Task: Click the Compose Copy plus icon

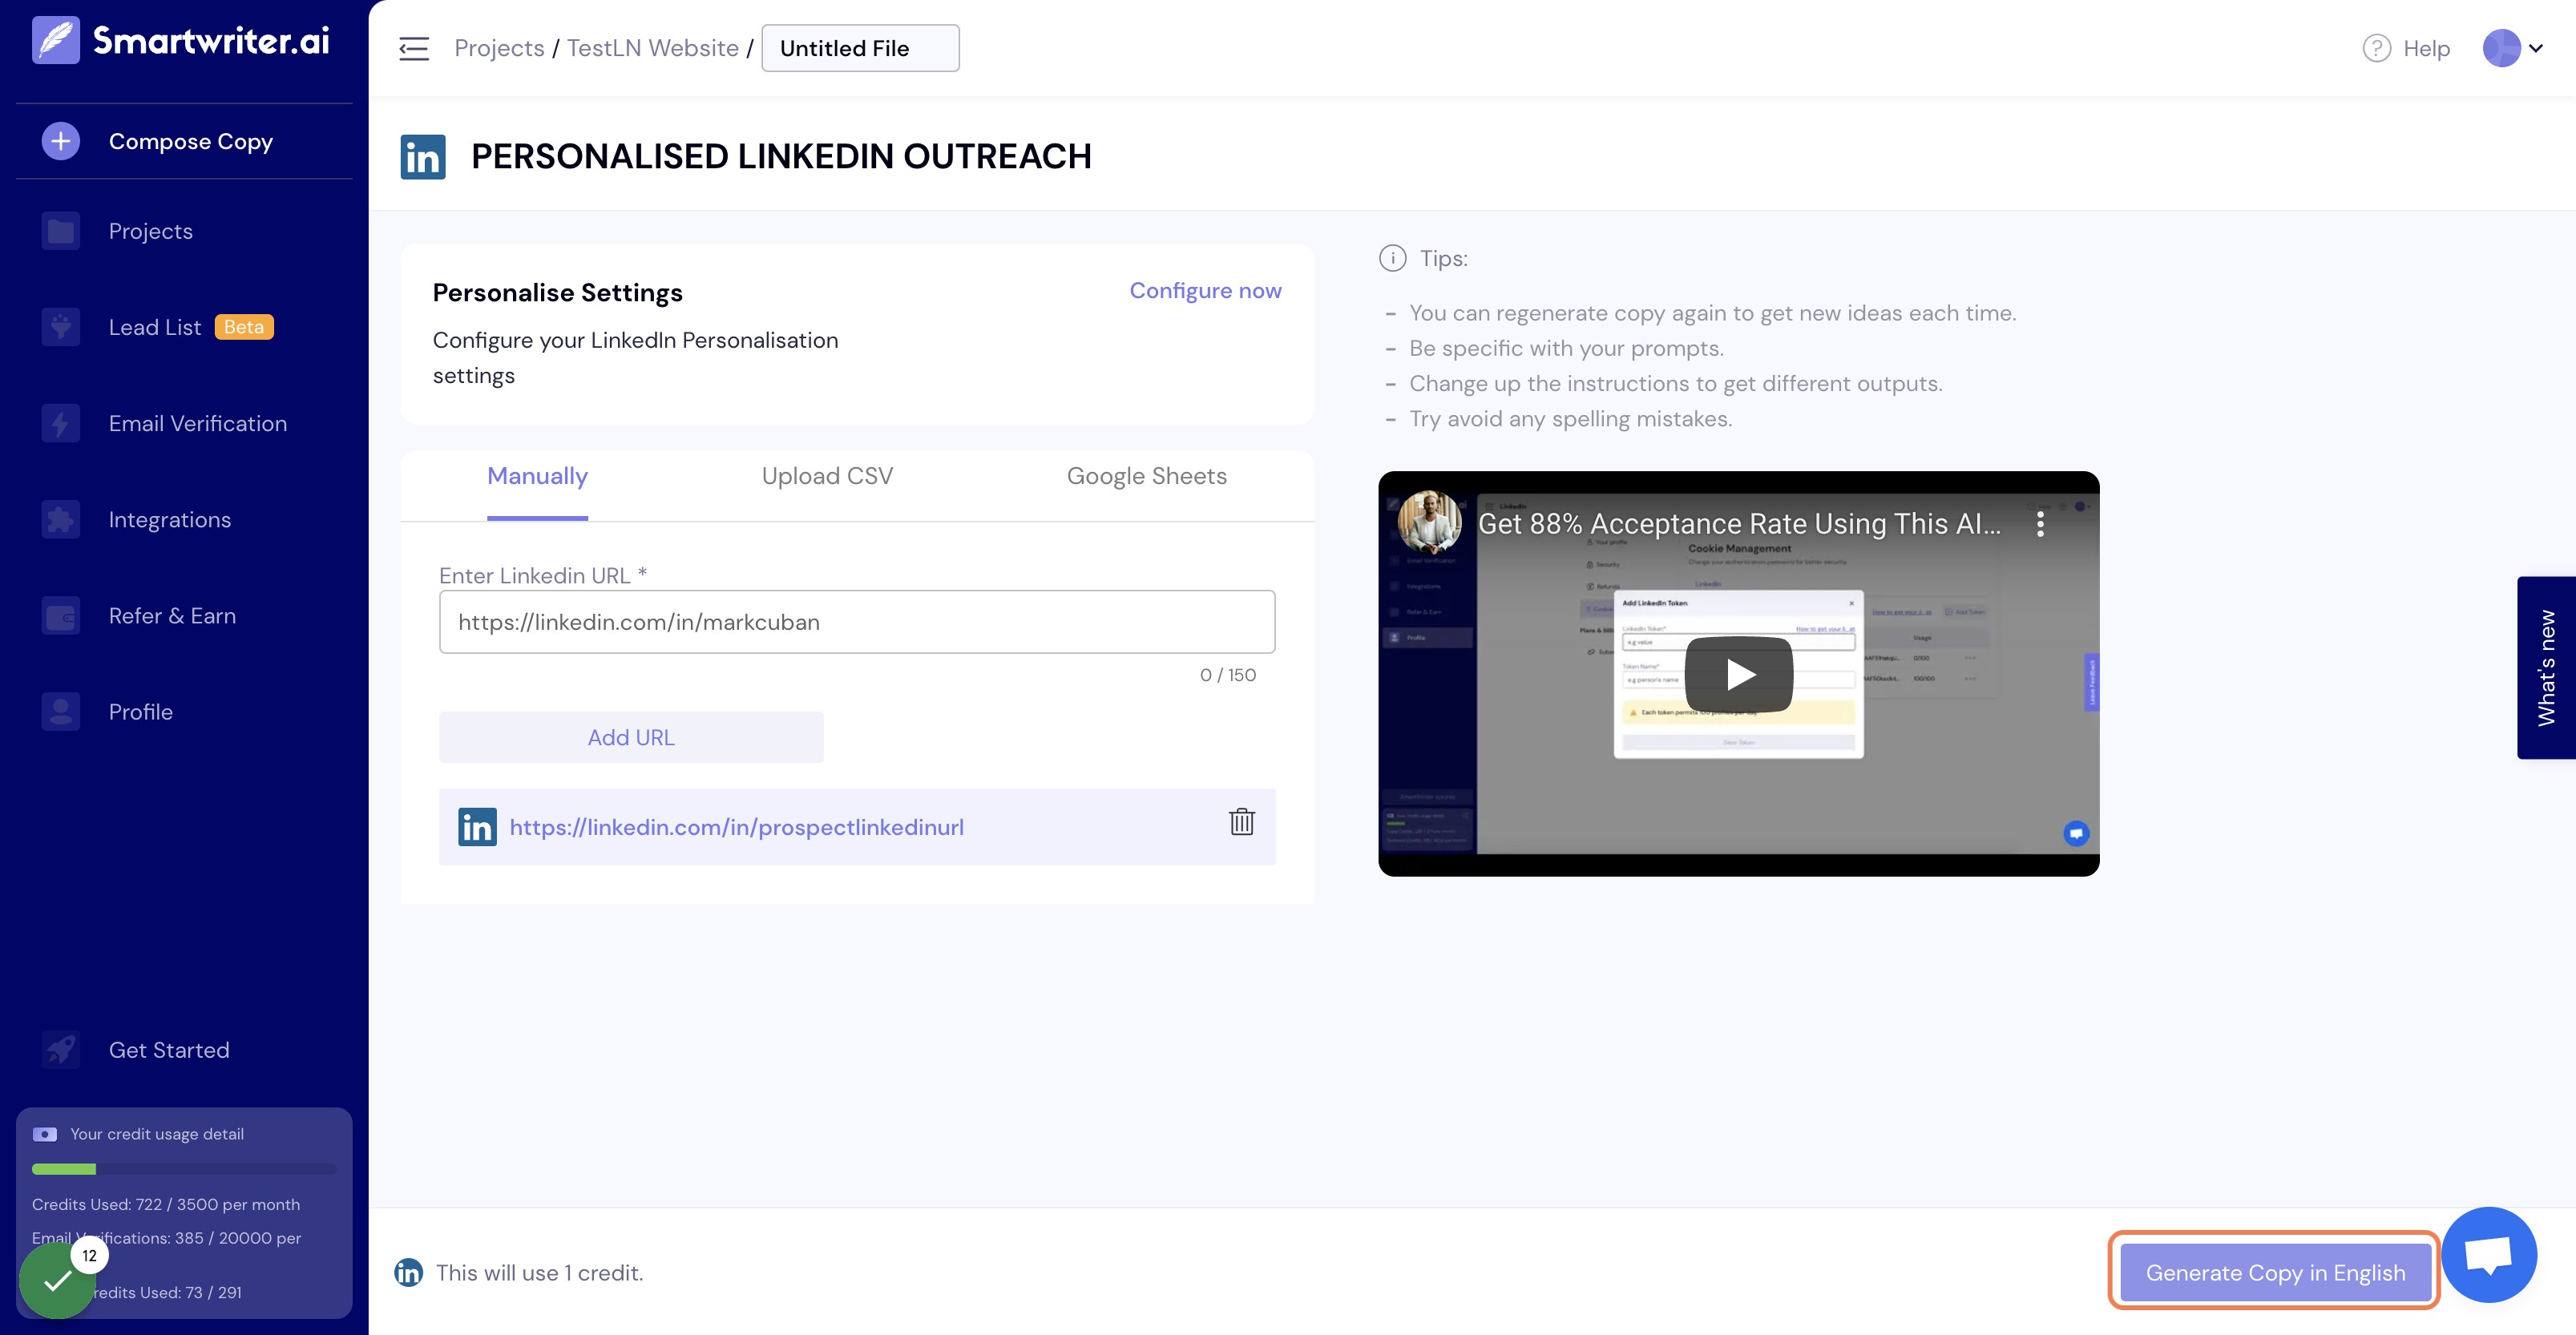Action: coord(61,141)
